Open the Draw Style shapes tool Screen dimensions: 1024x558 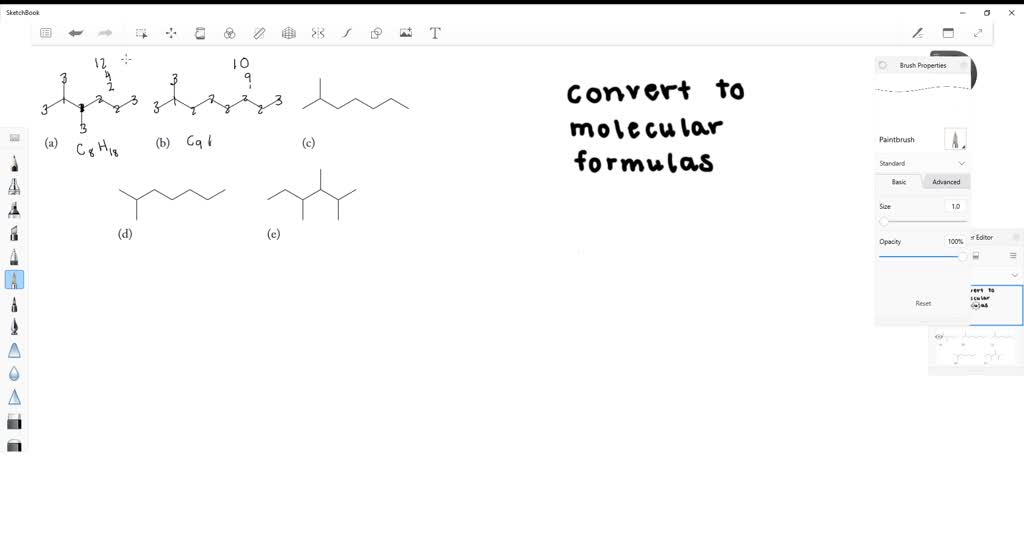coord(376,33)
